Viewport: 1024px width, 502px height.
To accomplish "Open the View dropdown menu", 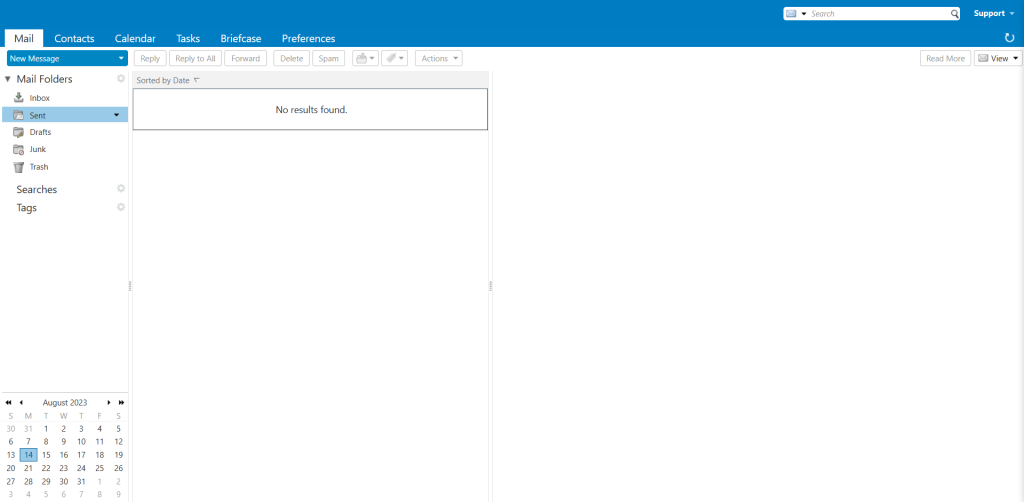I will tap(998, 59).
